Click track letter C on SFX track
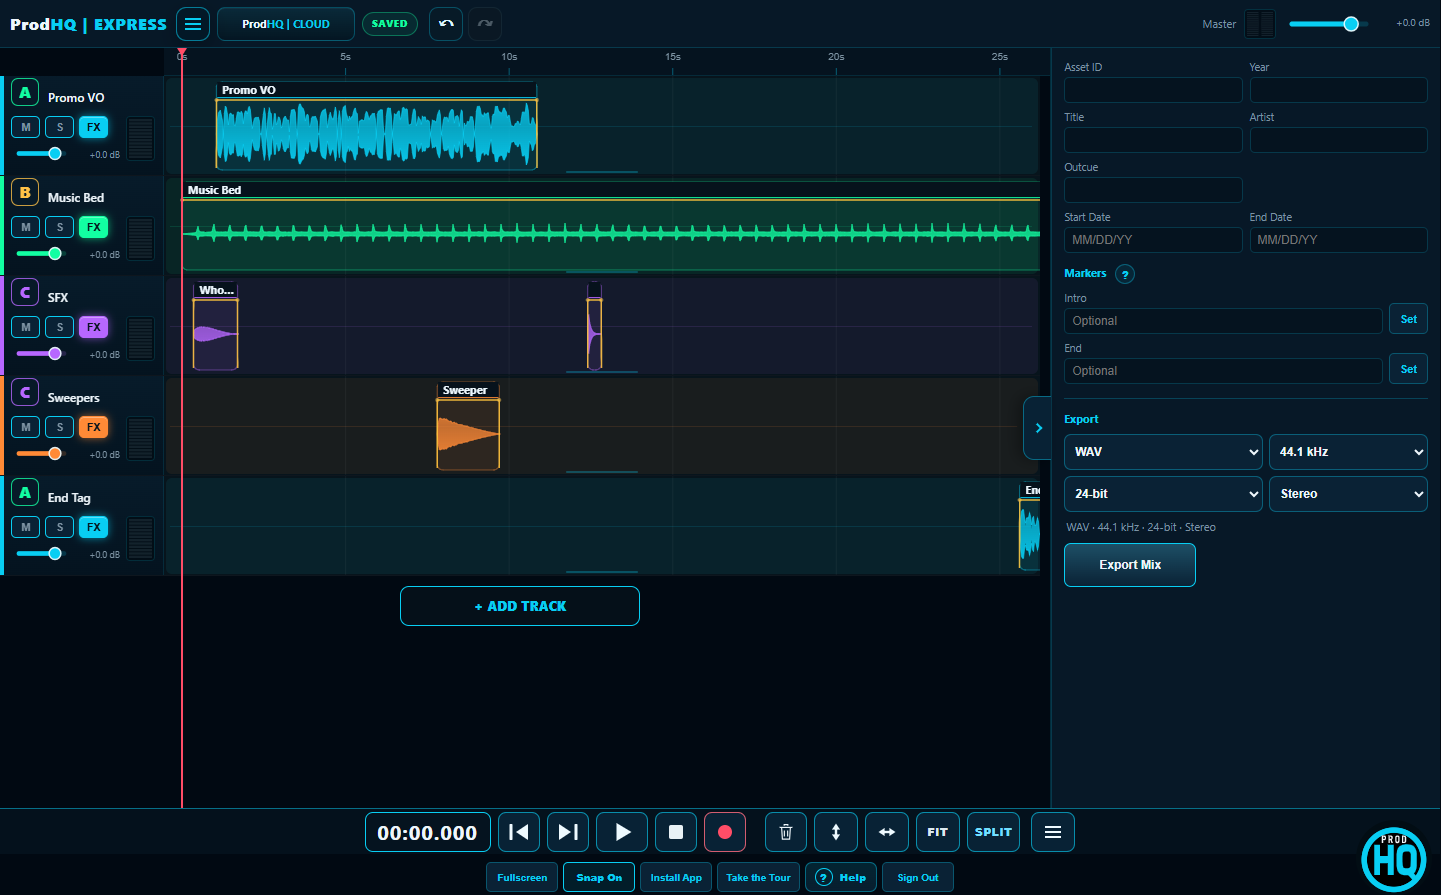This screenshot has height=895, width=1441. (25, 293)
